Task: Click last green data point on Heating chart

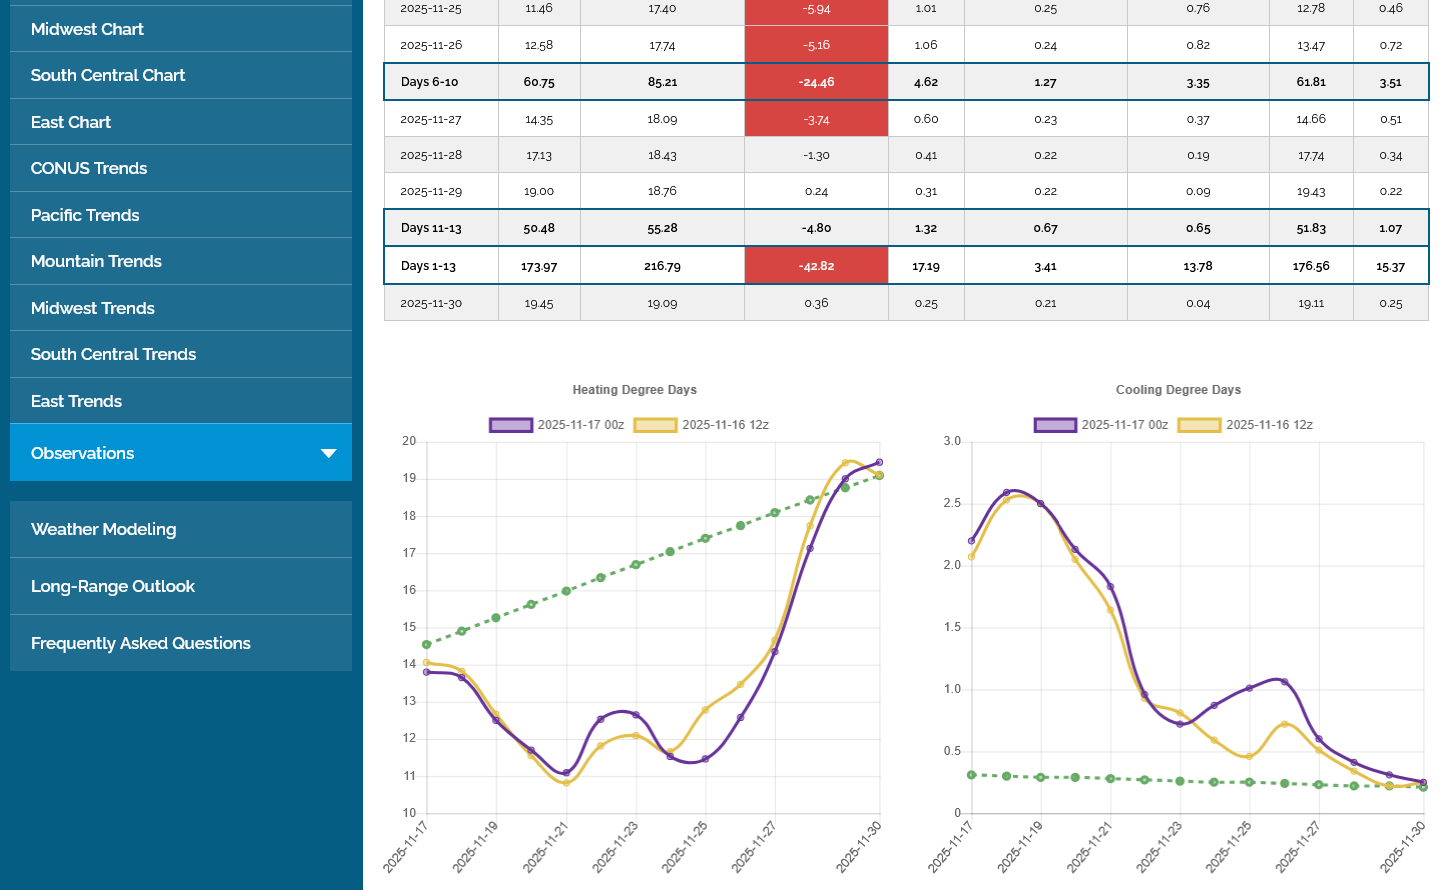Action: pyautogui.click(x=879, y=476)
